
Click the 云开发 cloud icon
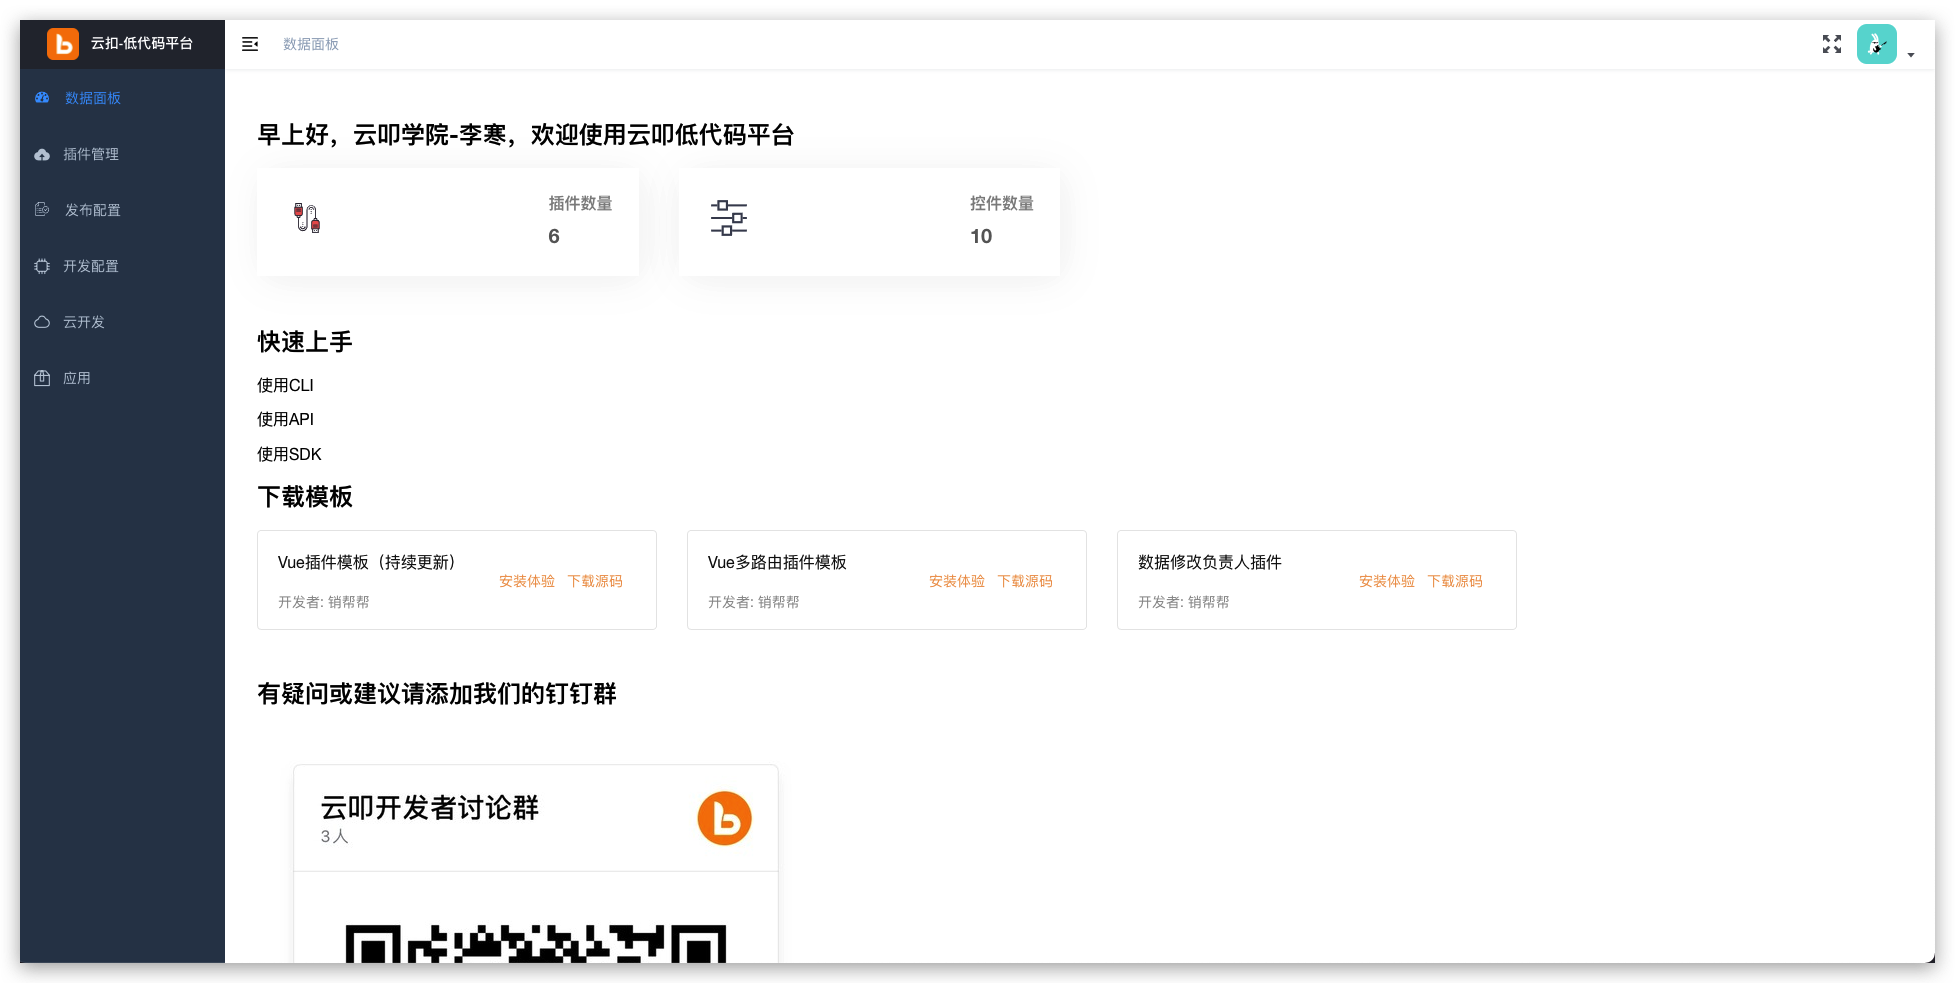click(x=42, y=322)
